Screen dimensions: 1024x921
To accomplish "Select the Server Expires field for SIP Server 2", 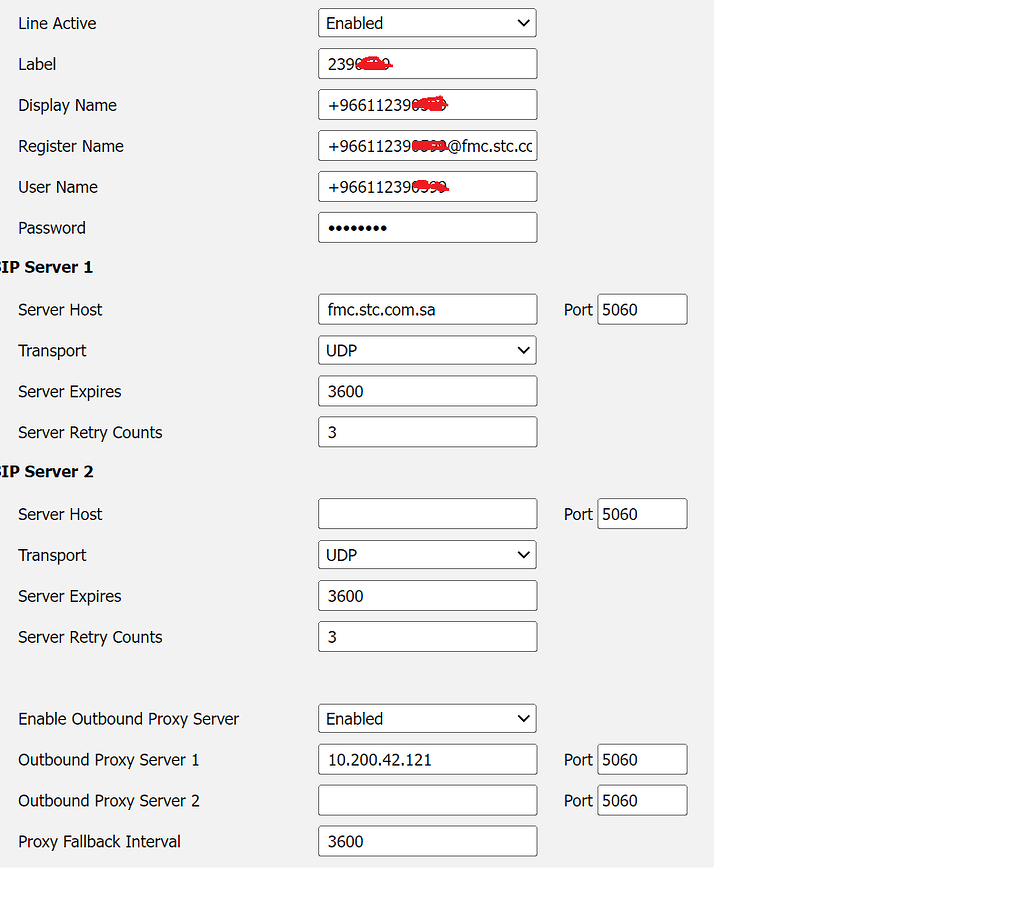I will tap(427, 595).
